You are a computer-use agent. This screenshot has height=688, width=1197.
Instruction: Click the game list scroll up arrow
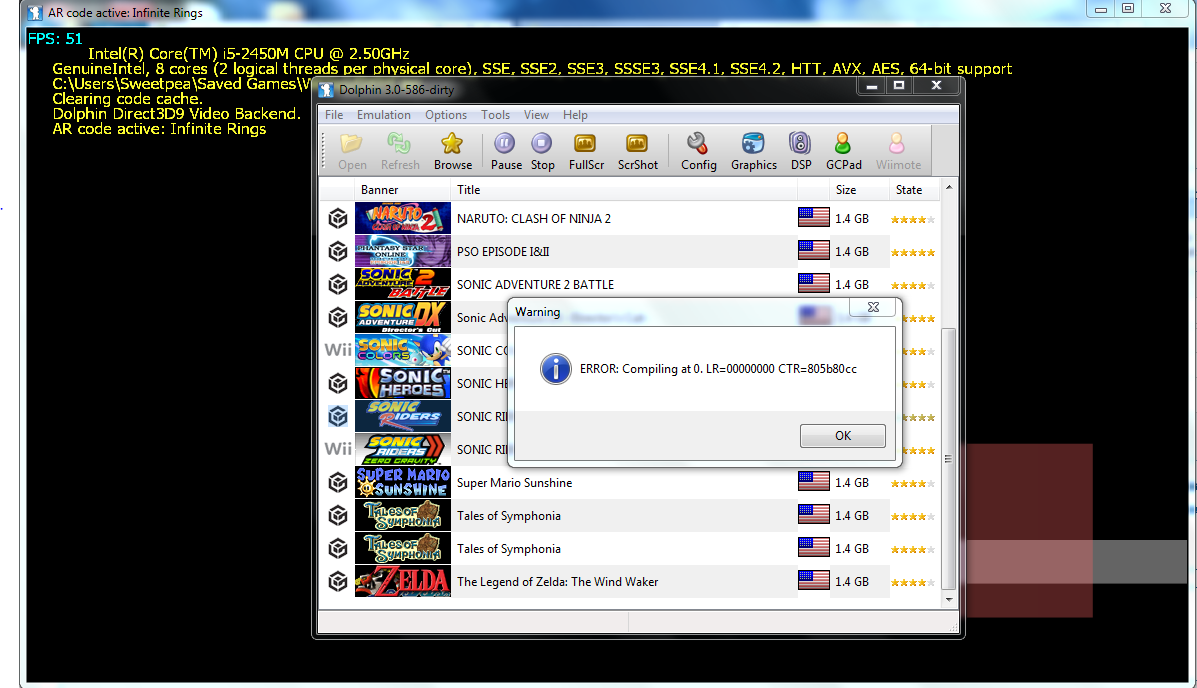coord(949,187)
